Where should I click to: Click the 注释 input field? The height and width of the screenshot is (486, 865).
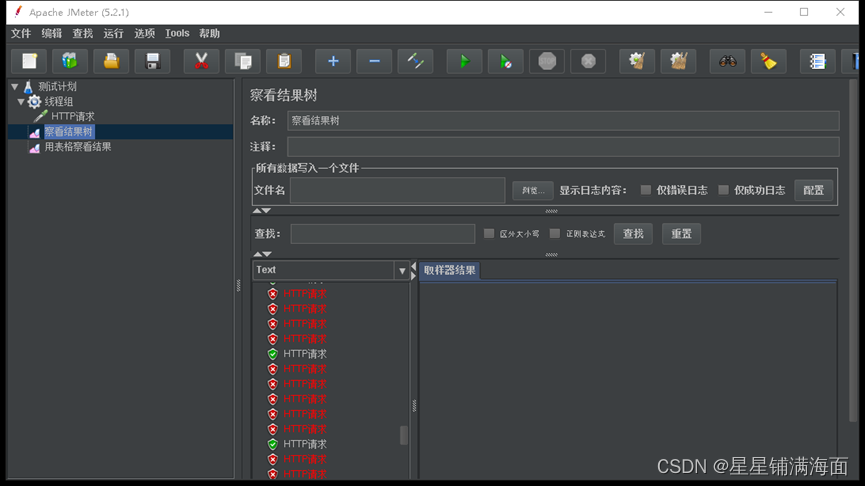(x=563, y=147)
